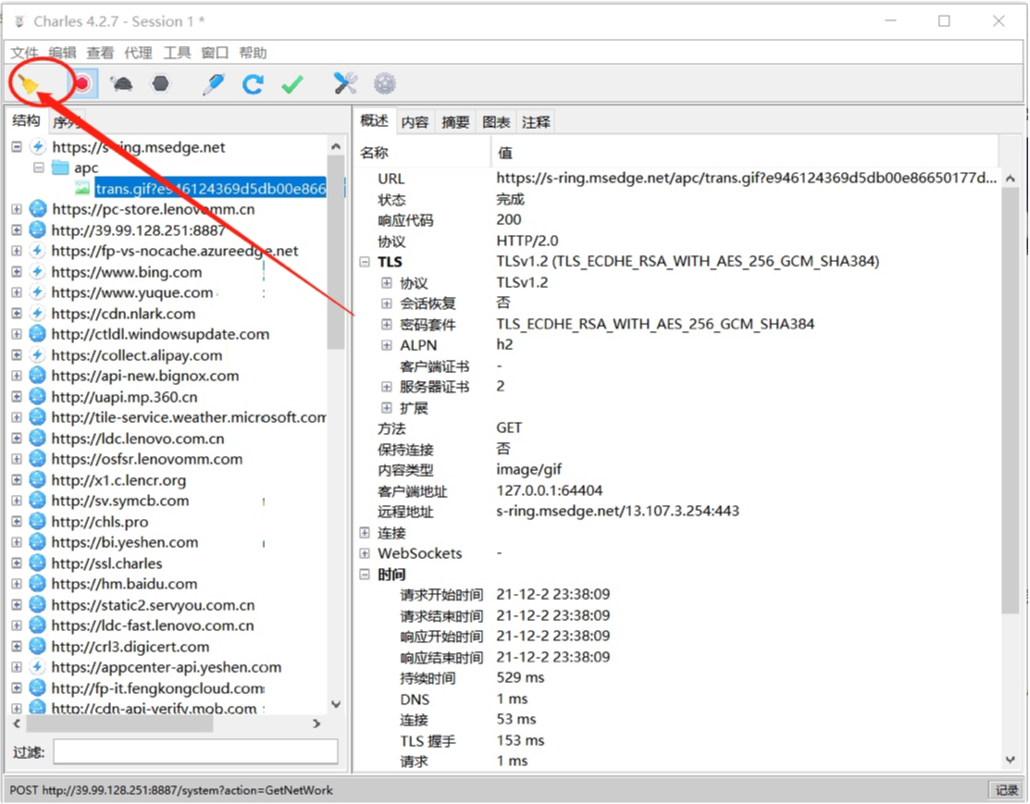Select http://uapi.mp.360.cn host
The image size is (1030, 804).
125,397
